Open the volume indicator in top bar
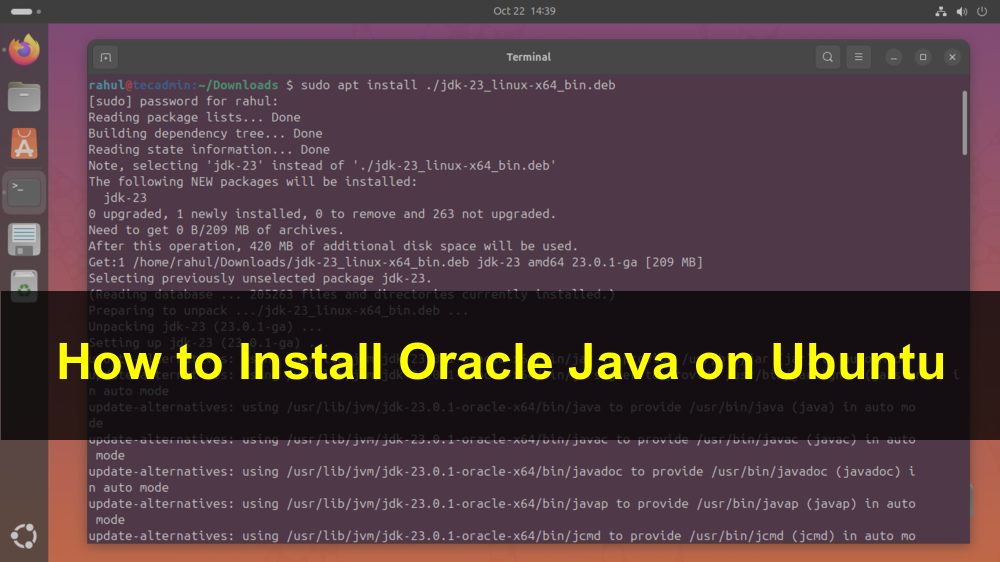Screen dimensions: 1000x562 (x=962, y=11)
